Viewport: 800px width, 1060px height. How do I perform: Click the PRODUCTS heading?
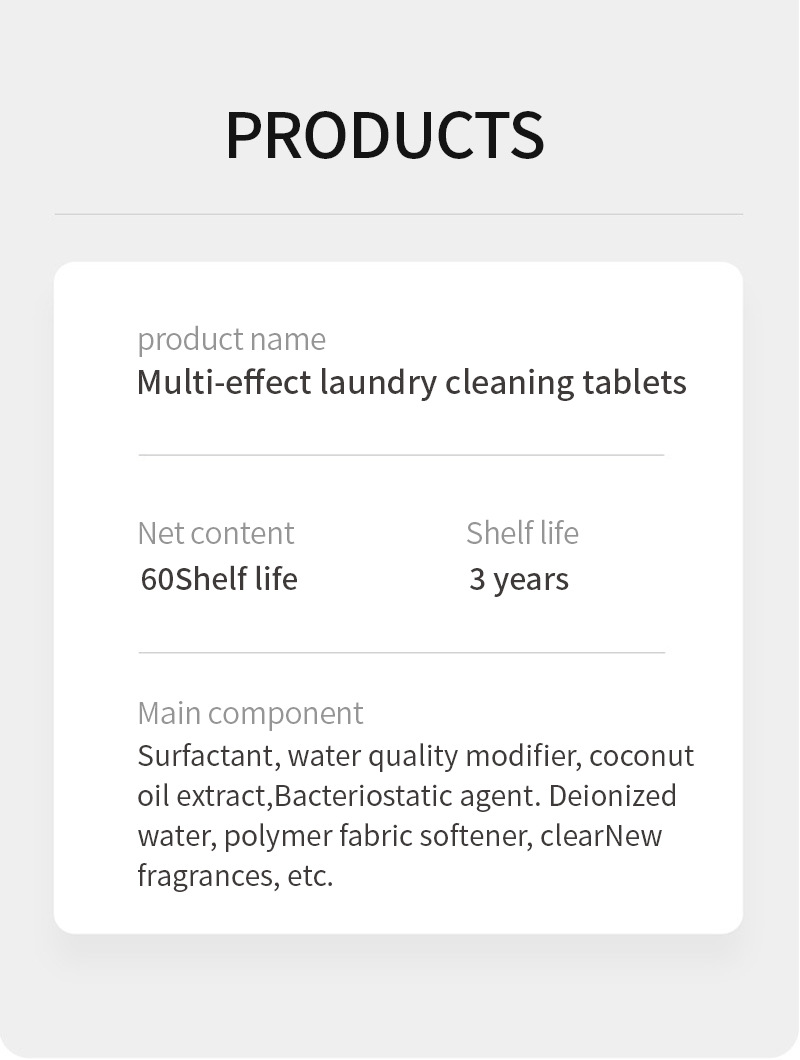tap(385, 134)
